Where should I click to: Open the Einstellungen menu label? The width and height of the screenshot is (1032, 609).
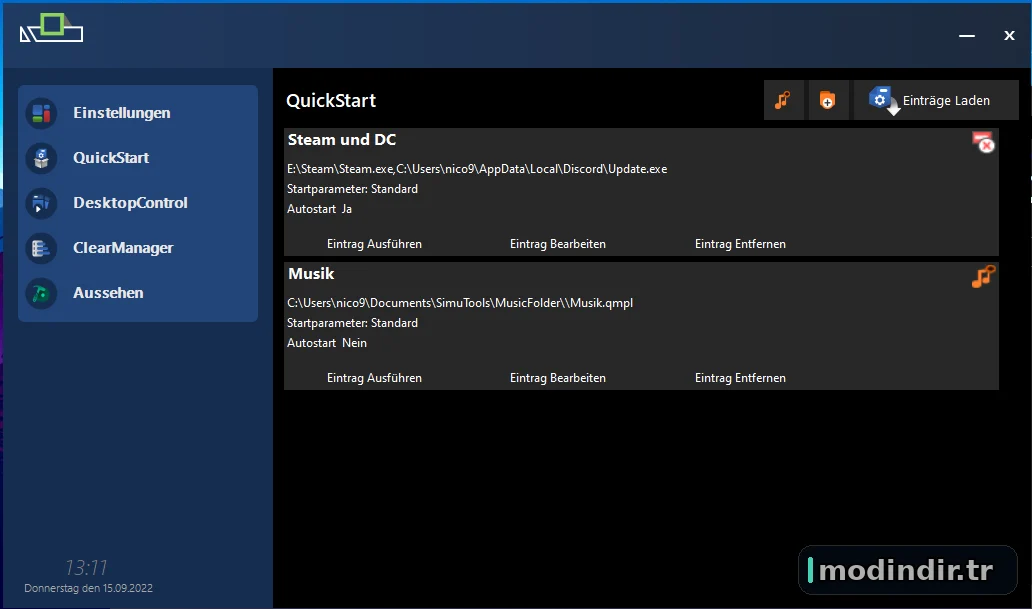122,113
